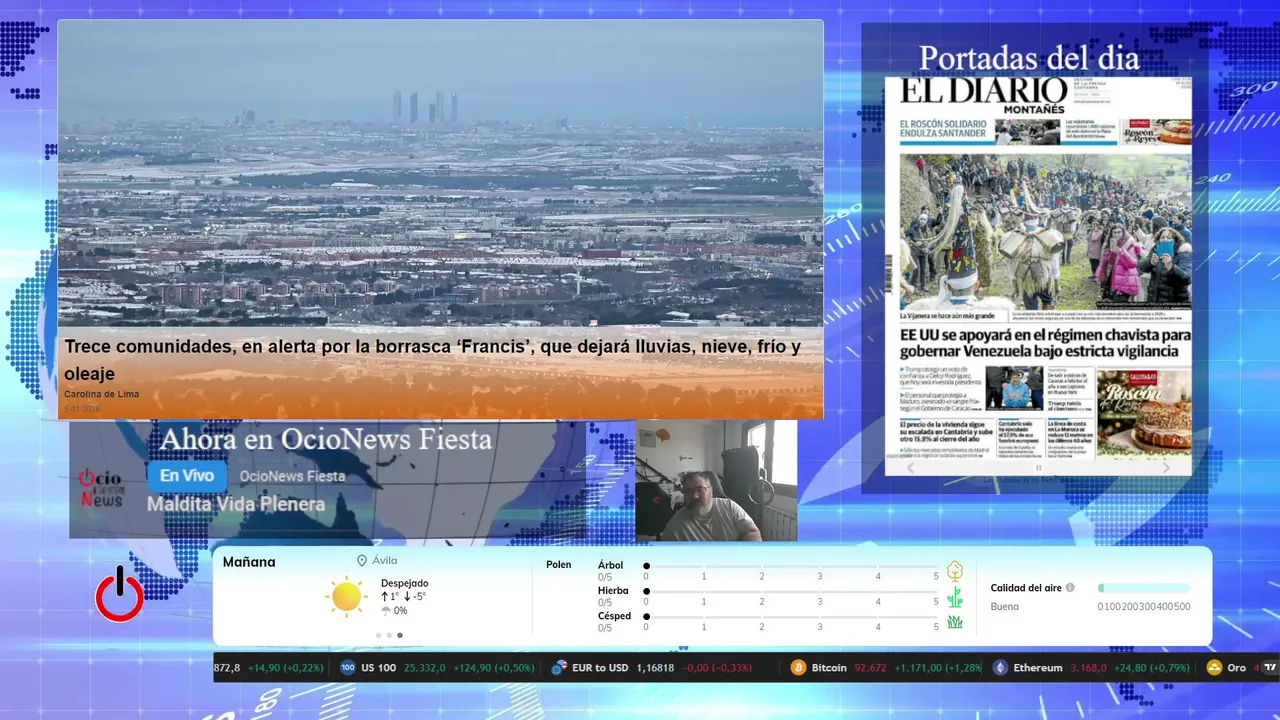1280x720 pixels.
Task: Click the tree pollen icon for Árbol
Action: coord(955,571)
